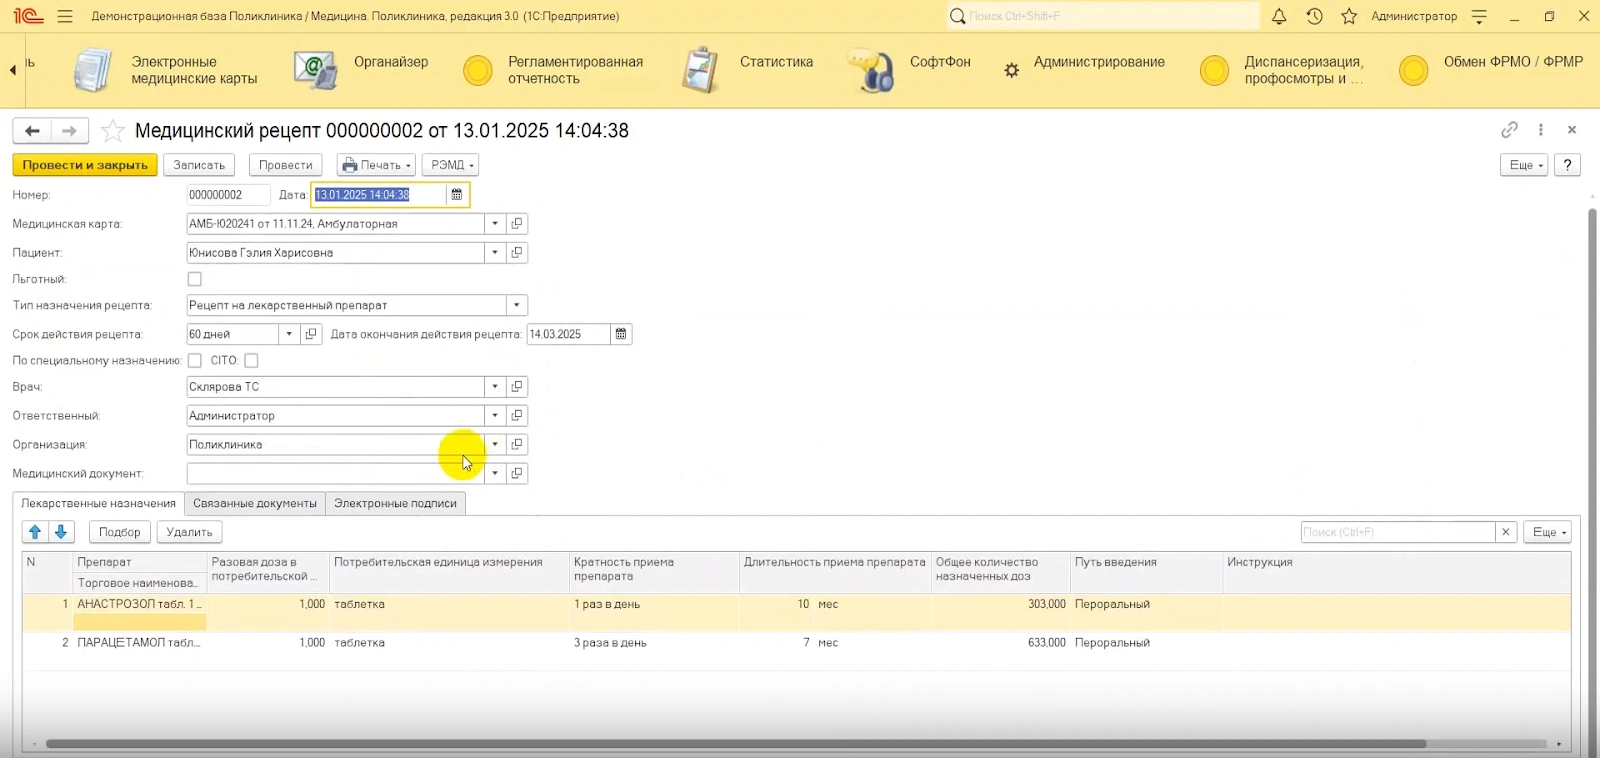Check the CITO checkbox
This screenshot has height=758, width=1600.
(251, 360)
